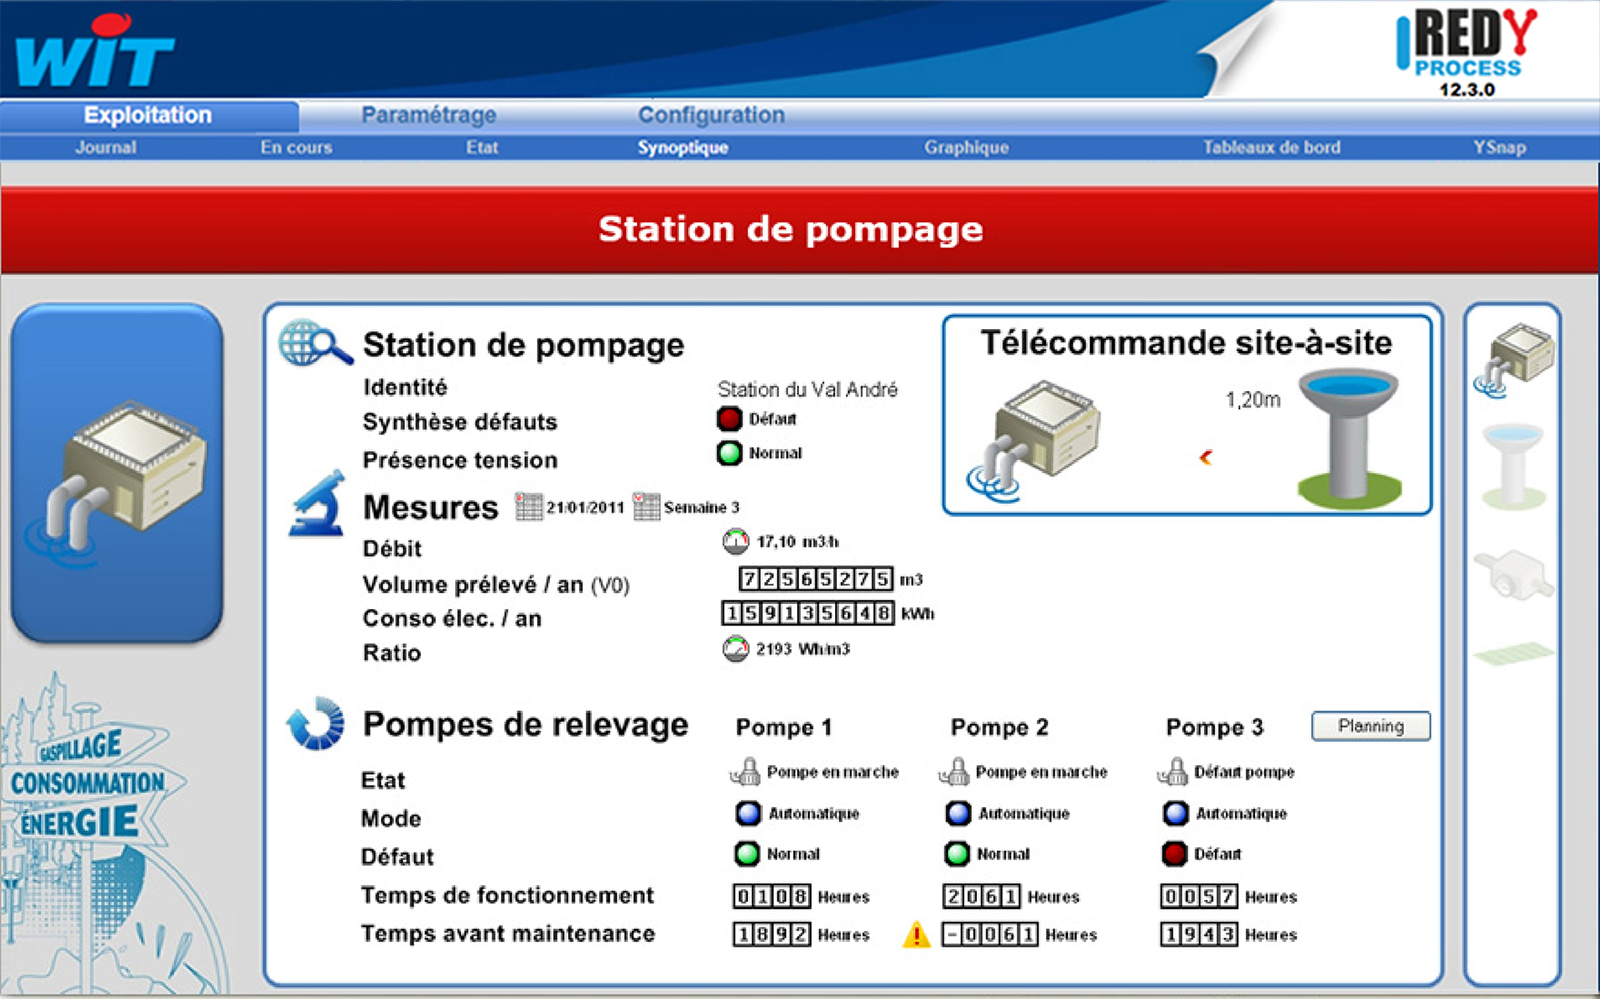
Task: Click the 1,20m level value
Action: point(1253,400)
